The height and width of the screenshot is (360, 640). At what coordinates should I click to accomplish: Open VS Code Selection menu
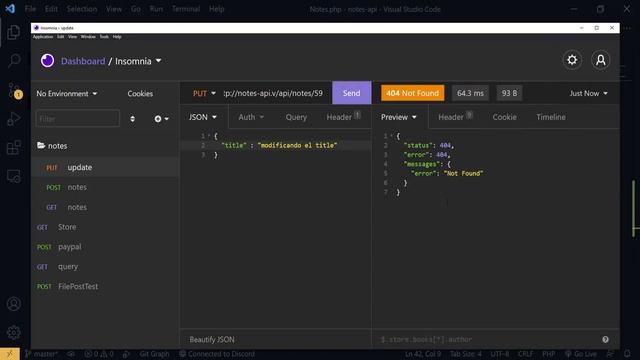(x=82, y=9)
